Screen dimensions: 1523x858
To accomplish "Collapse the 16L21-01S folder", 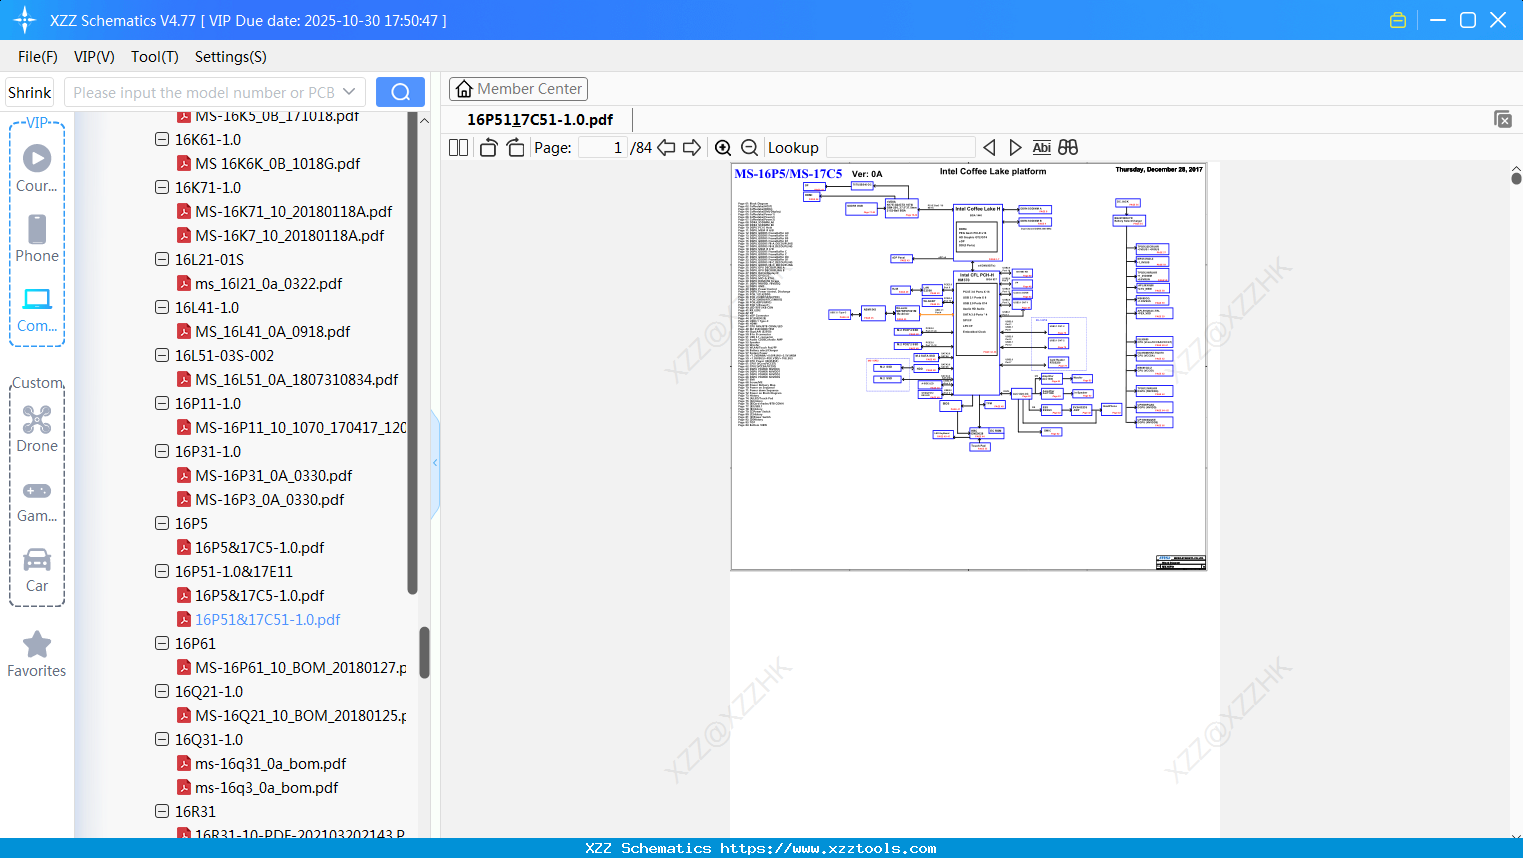I will click(x=162, y=259).
